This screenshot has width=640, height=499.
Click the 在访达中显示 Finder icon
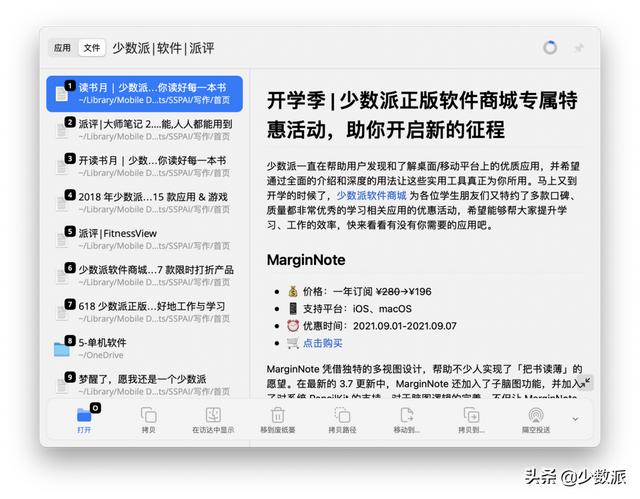pos(213,415)
